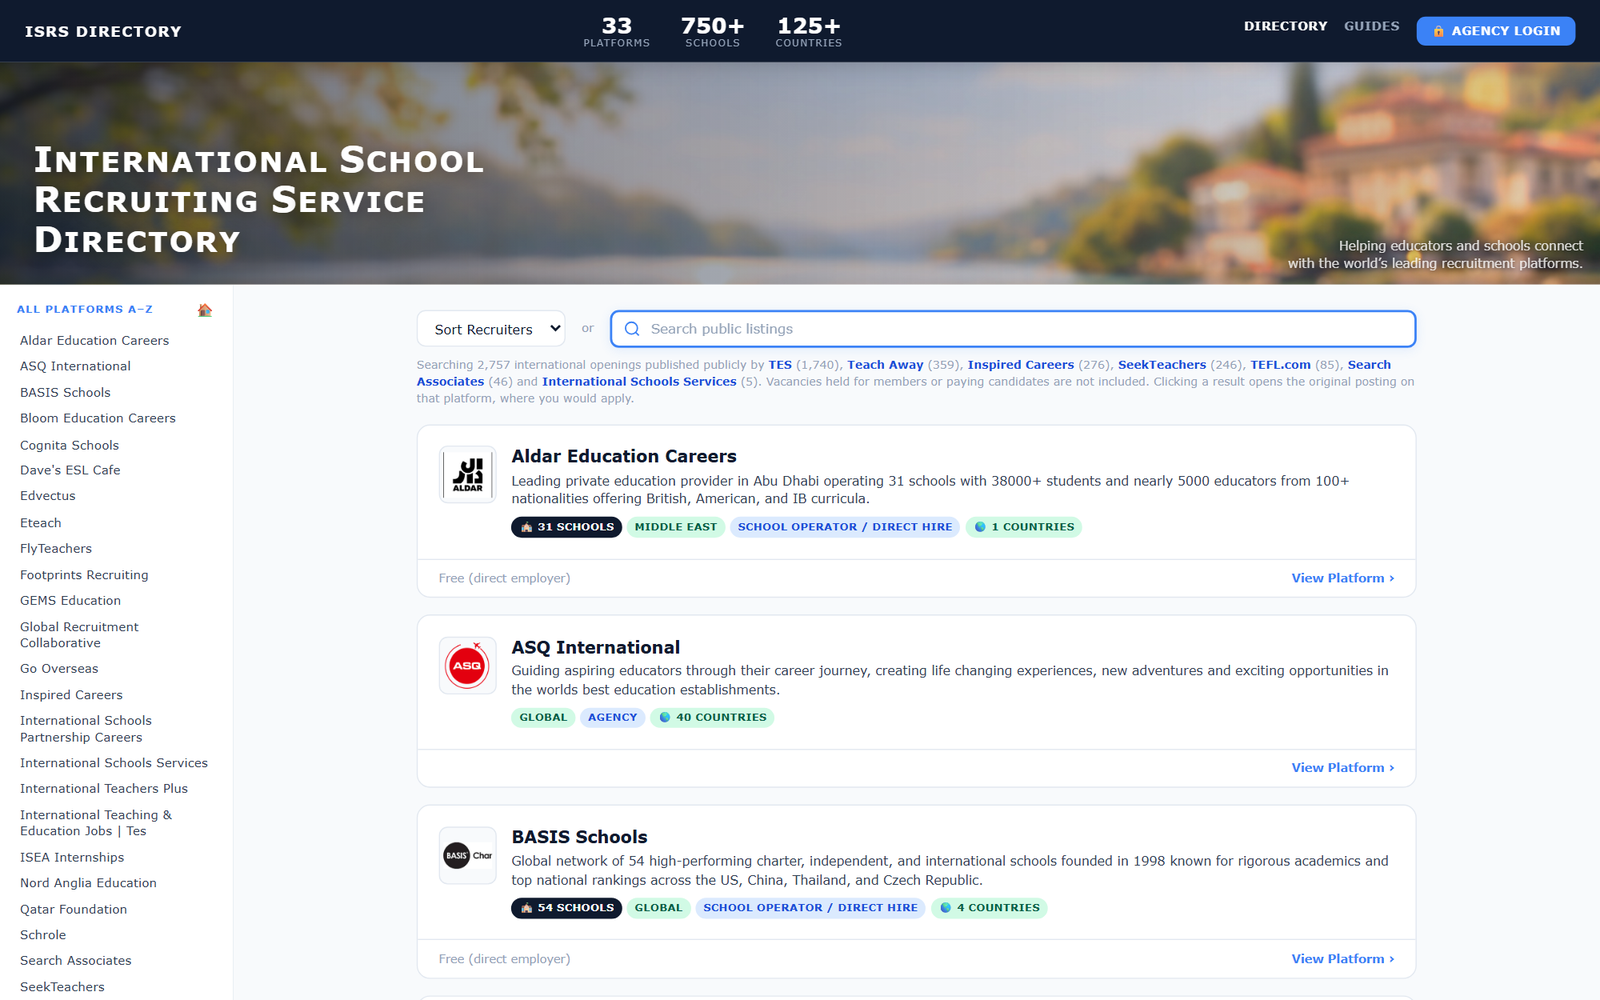Click the Aldar Education Careers logo

pyautogui.click(x=468, y=474)
